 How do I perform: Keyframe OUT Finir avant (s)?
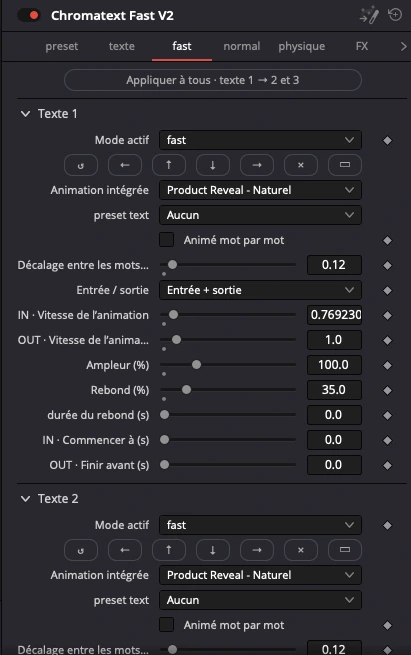387,465
